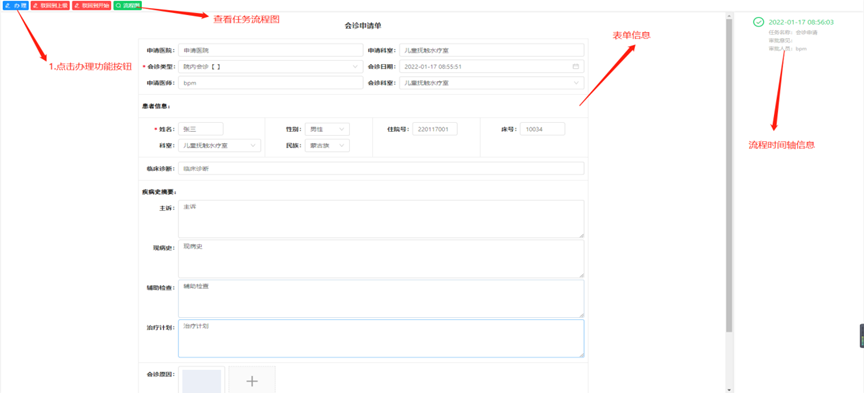
Task: Click the vertical scrollbar of form panel
Action: 729,176
